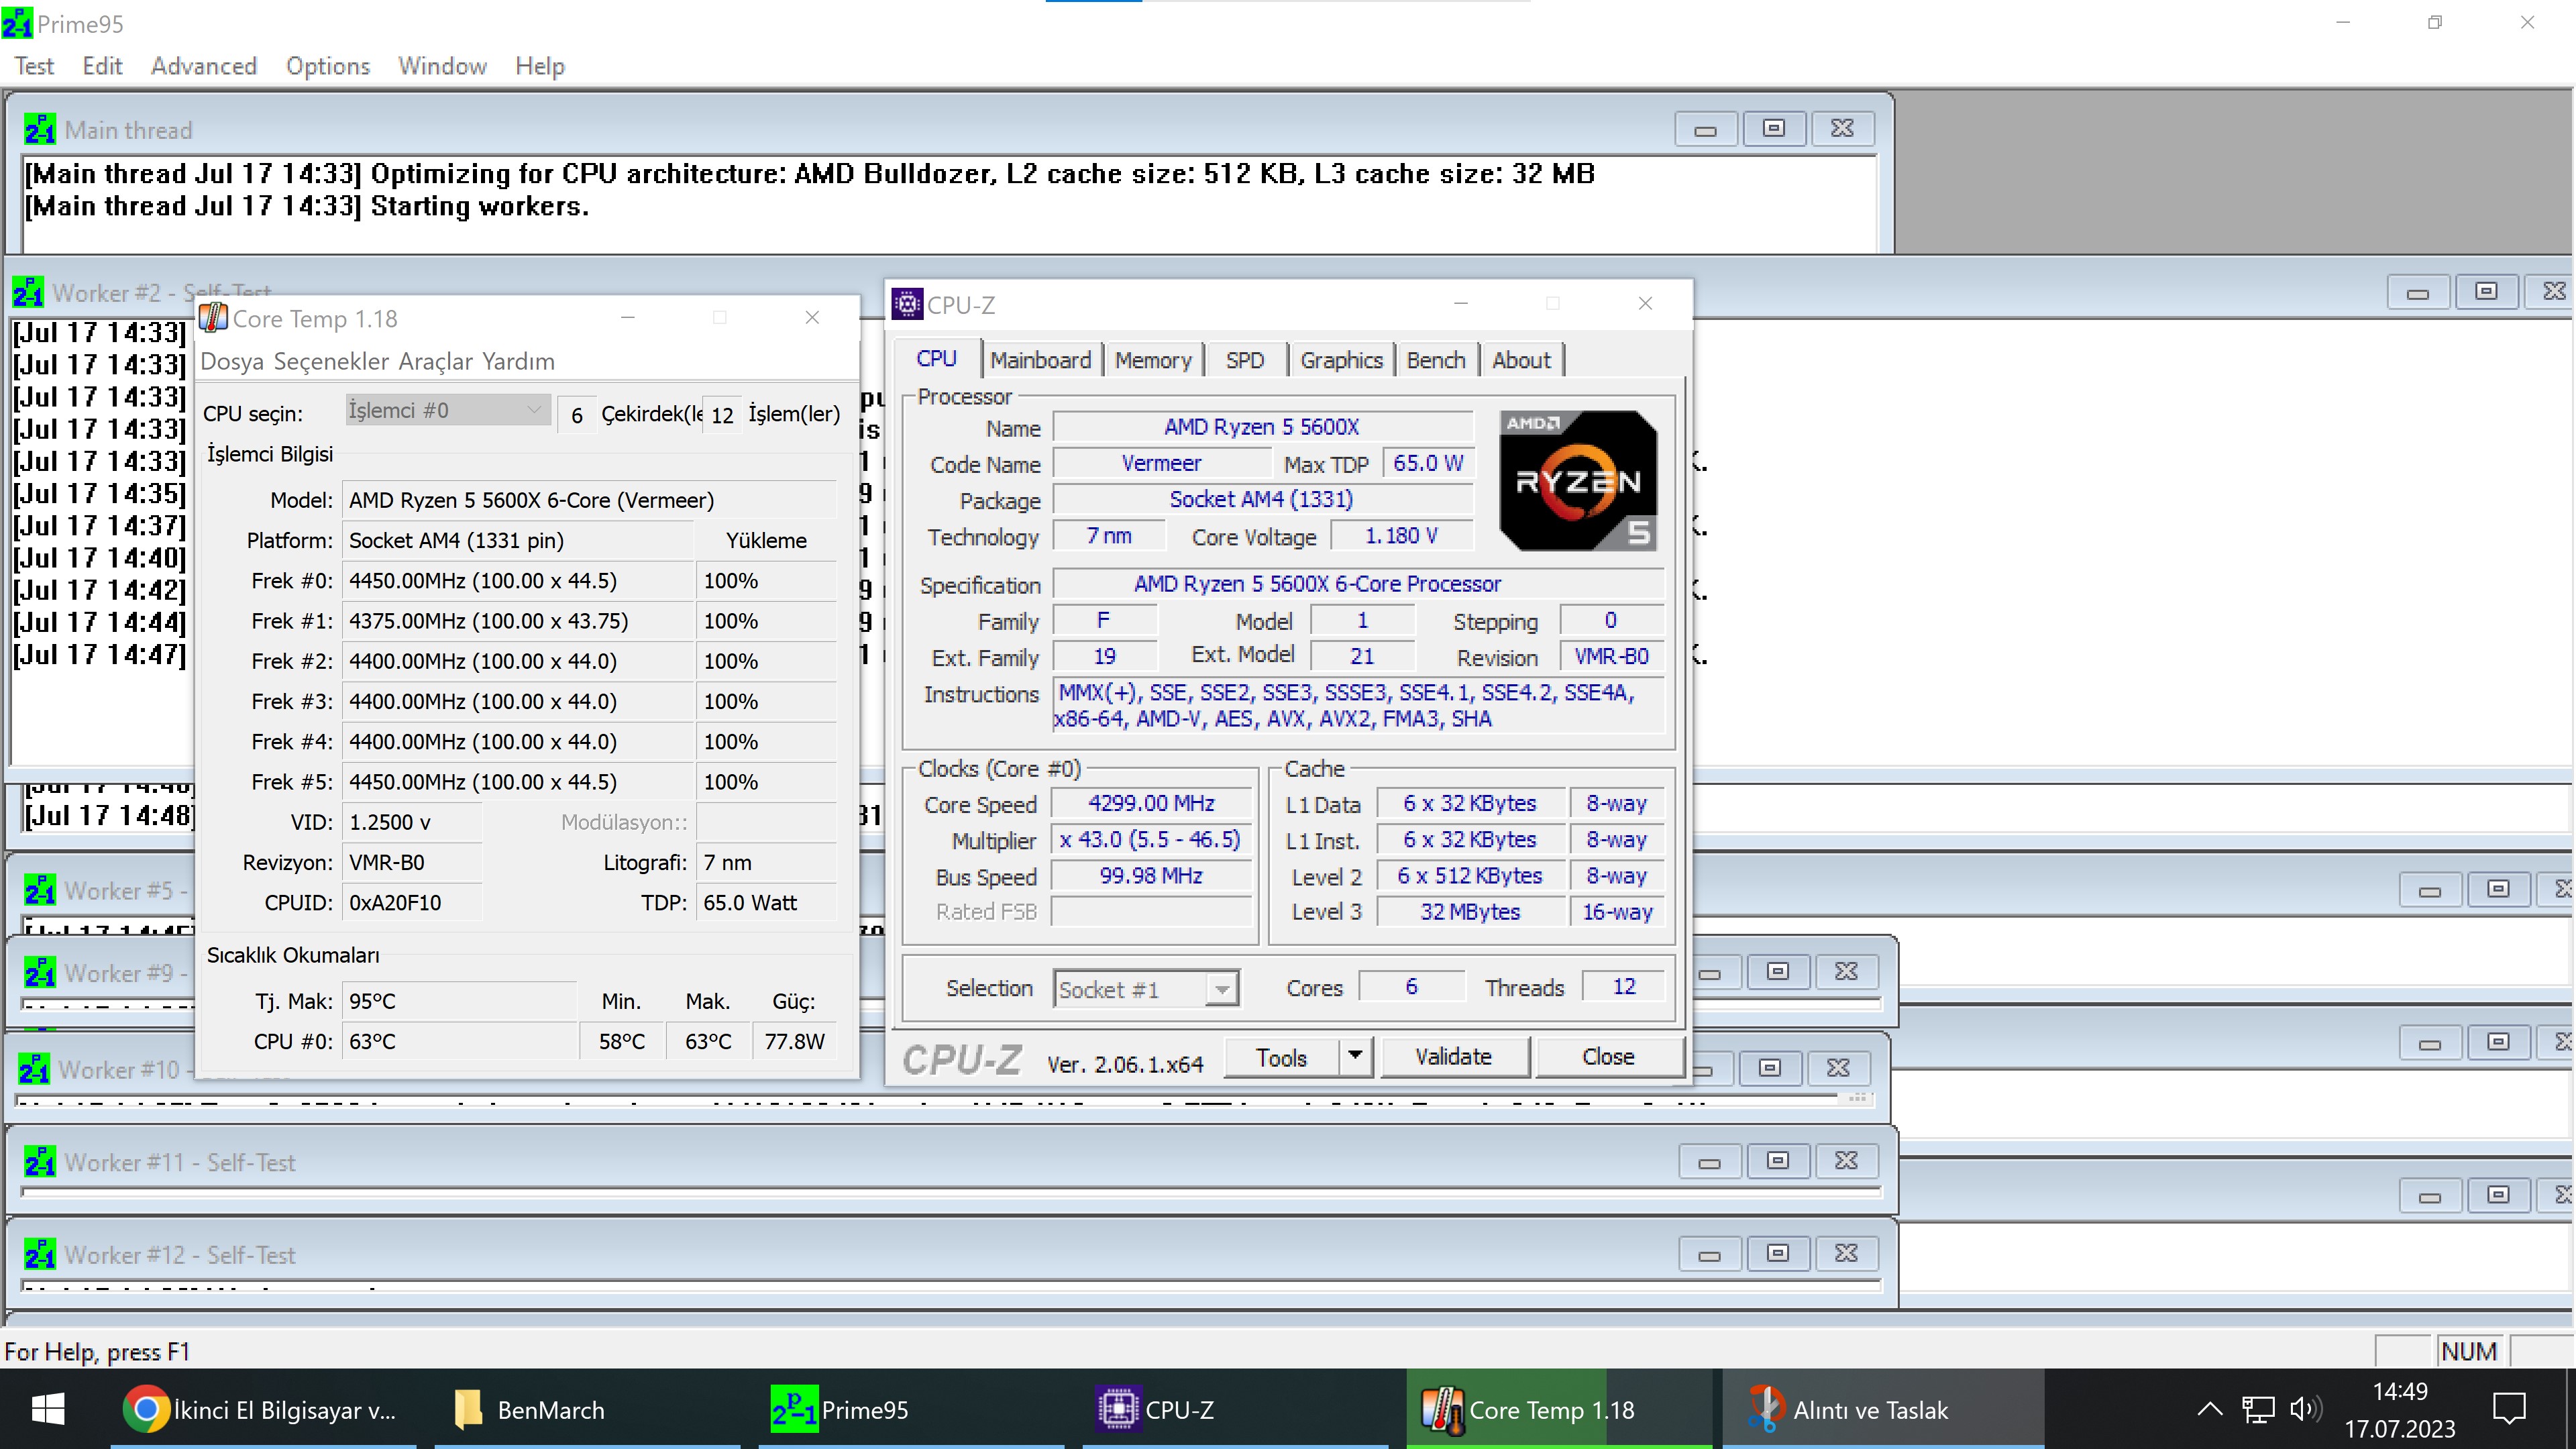Viewport: 2576px width, 1449px height.
Task: Click the Frek #1 value 4375.00MHz in Core Temp
Action: click(517, 620)
